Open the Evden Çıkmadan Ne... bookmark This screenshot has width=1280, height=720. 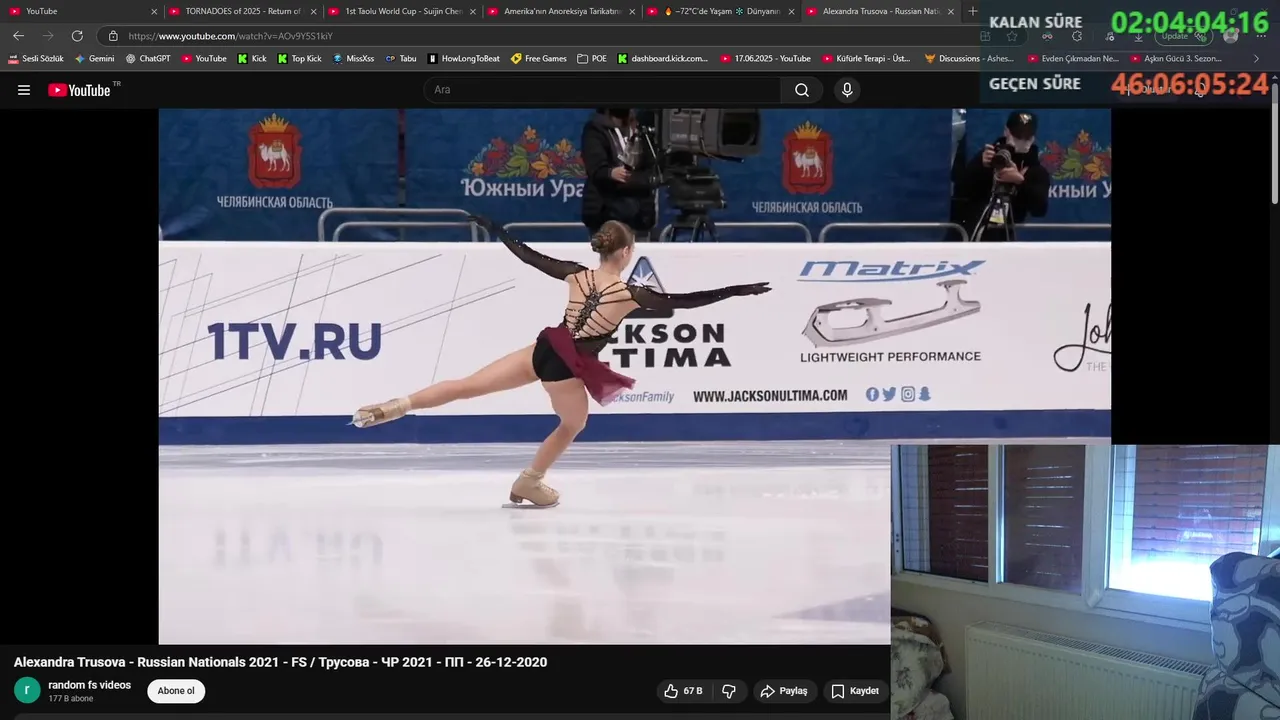coord(1073,58)
